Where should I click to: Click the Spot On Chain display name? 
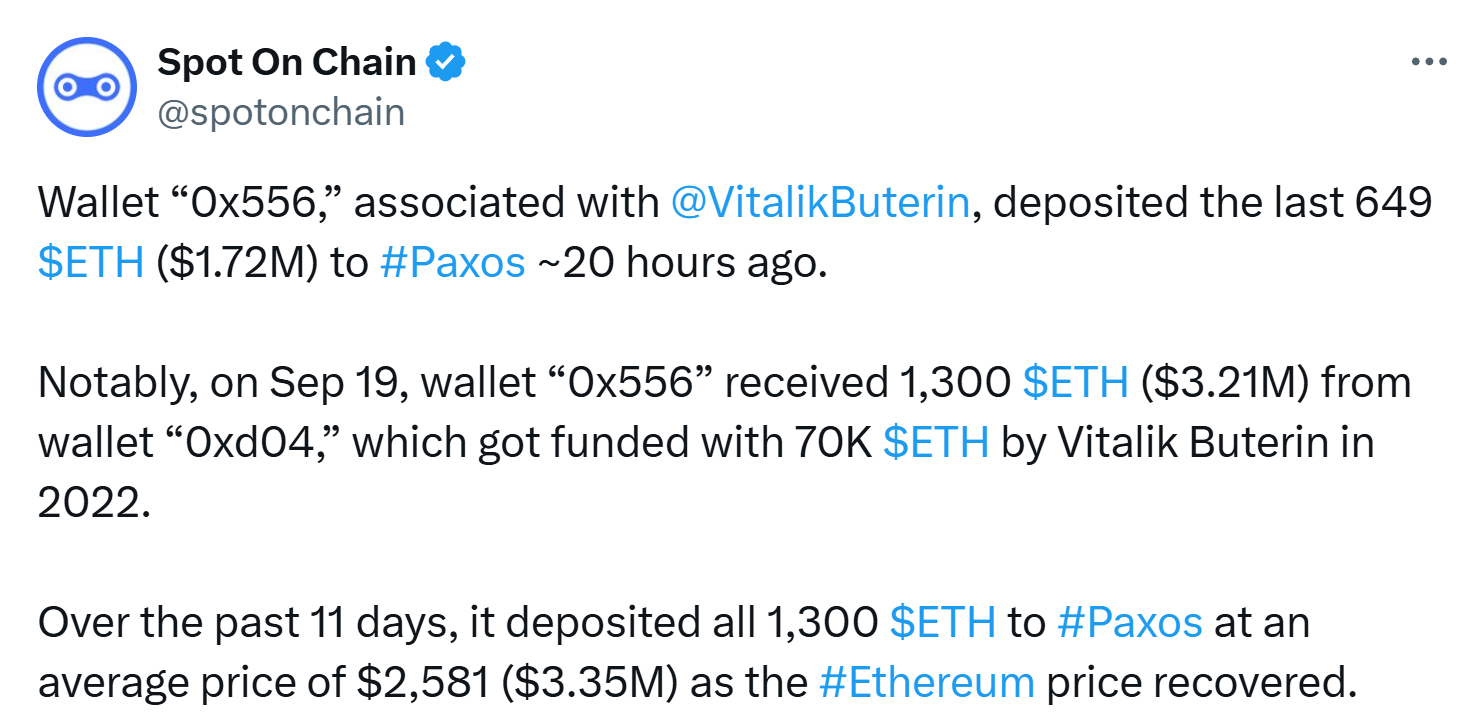(286, 62)
